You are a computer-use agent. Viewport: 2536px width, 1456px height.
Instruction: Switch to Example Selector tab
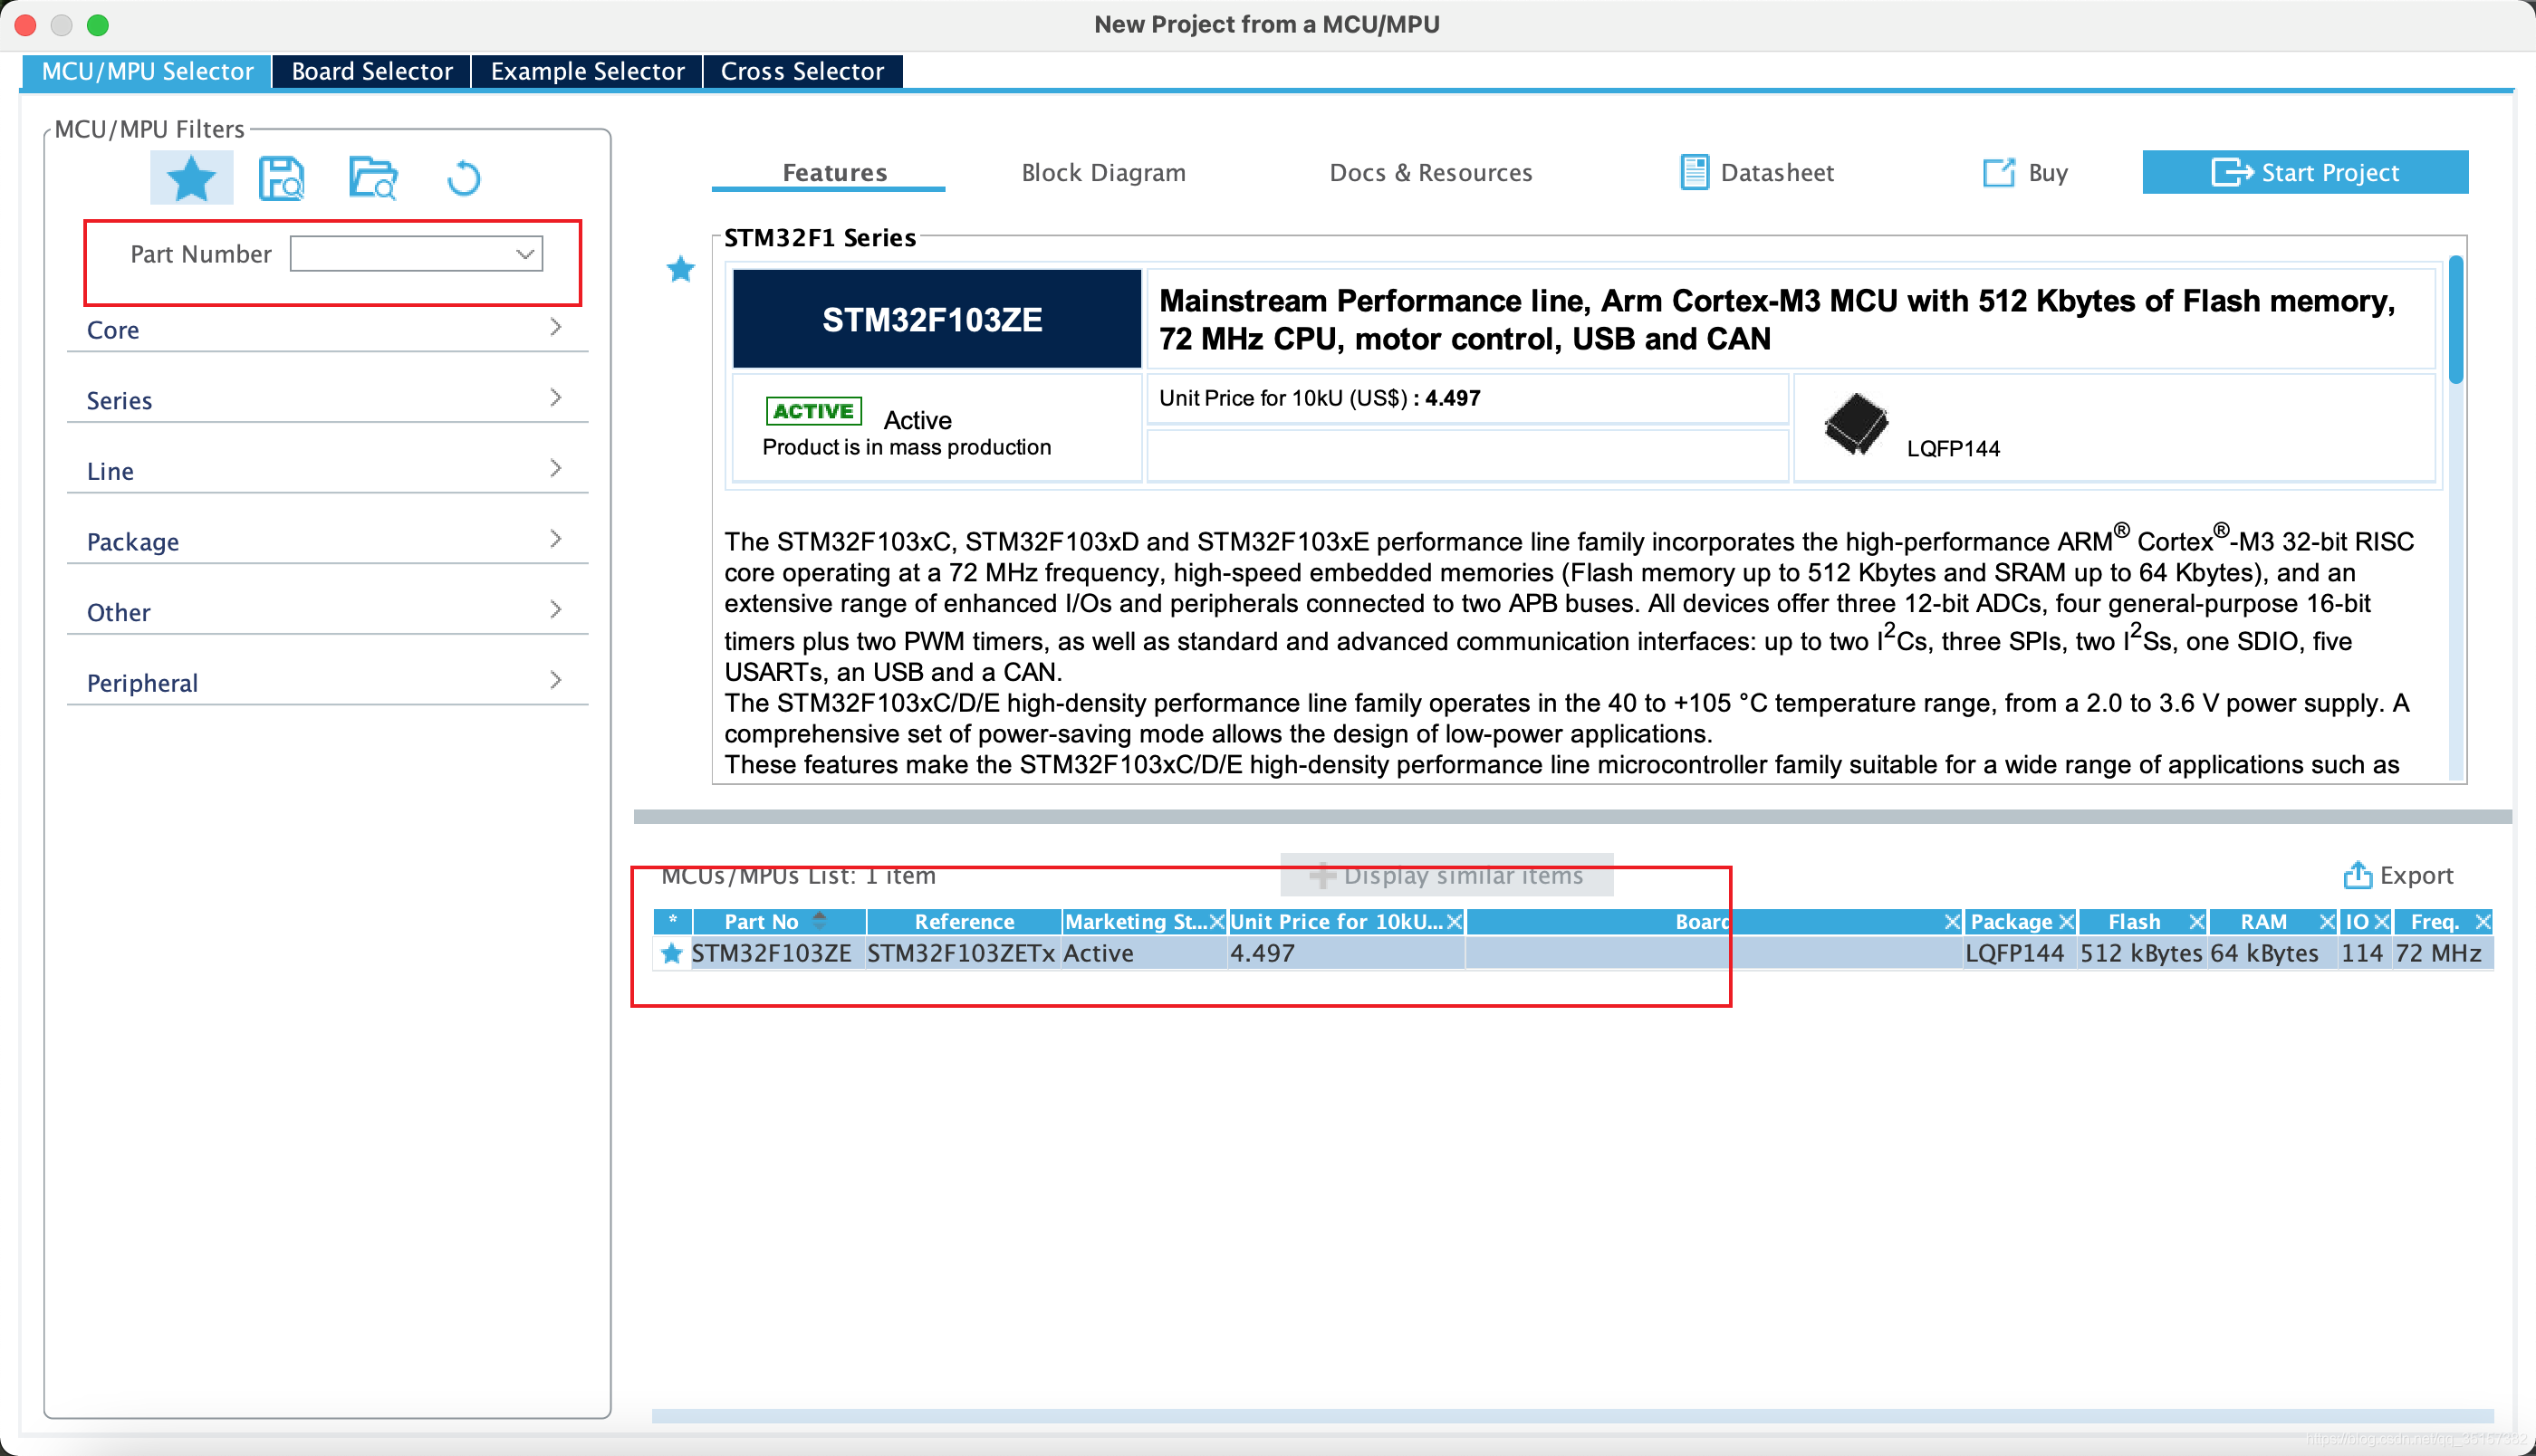[587, 71]
